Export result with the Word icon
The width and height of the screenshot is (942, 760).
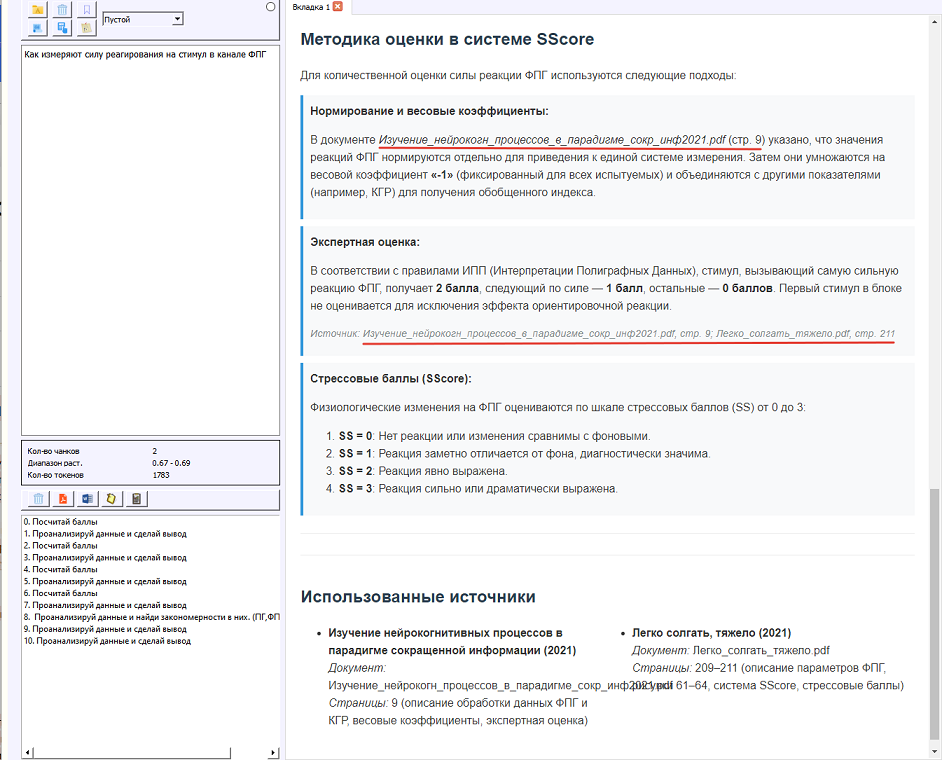click(x=87, y=499)
